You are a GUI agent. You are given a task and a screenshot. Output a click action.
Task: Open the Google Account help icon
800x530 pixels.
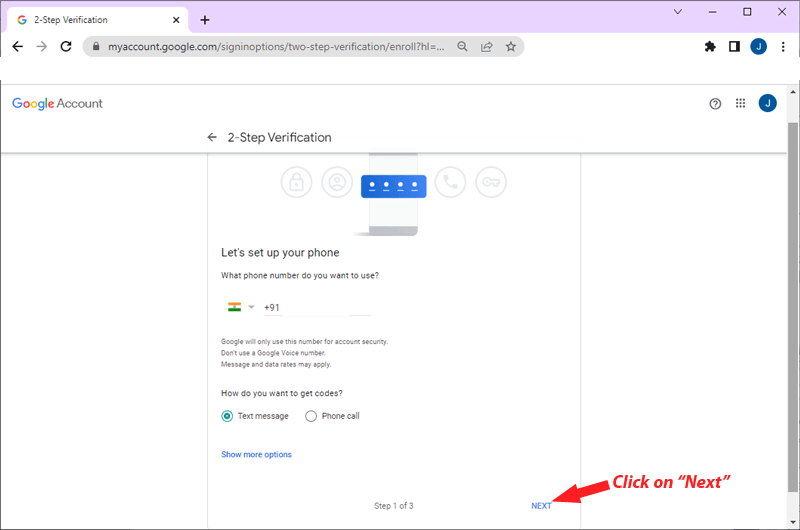715,103
